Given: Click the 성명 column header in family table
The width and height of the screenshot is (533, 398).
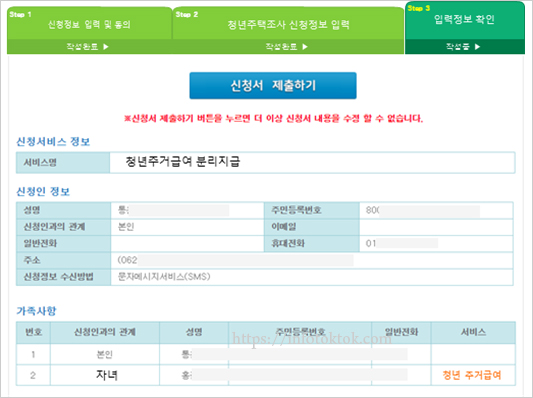Looking at the screenshot, I should click(x=194, y=332).
